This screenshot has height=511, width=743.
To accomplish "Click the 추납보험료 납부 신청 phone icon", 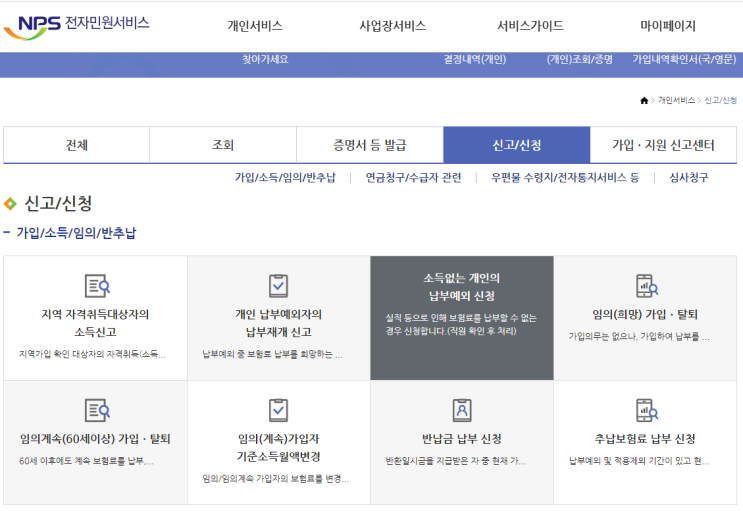I will (x=646, y=410).
